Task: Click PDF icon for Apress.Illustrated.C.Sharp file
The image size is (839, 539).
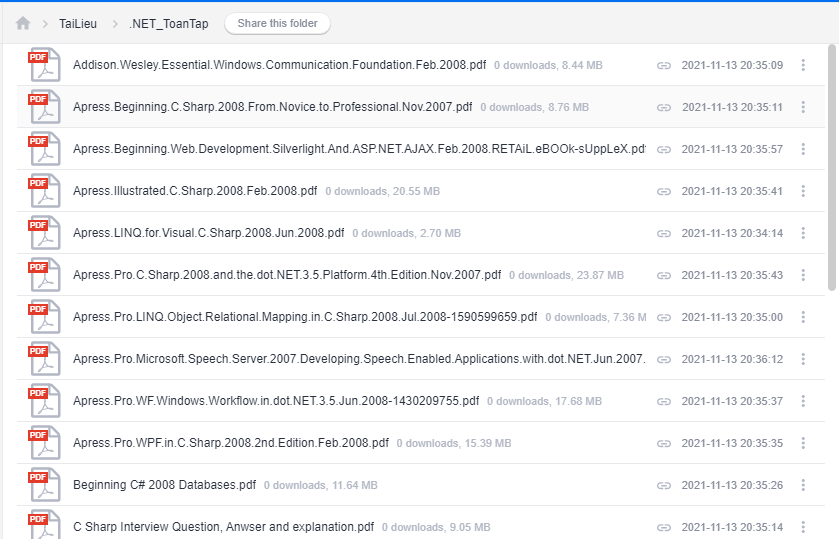Action: tap(44, 191)
